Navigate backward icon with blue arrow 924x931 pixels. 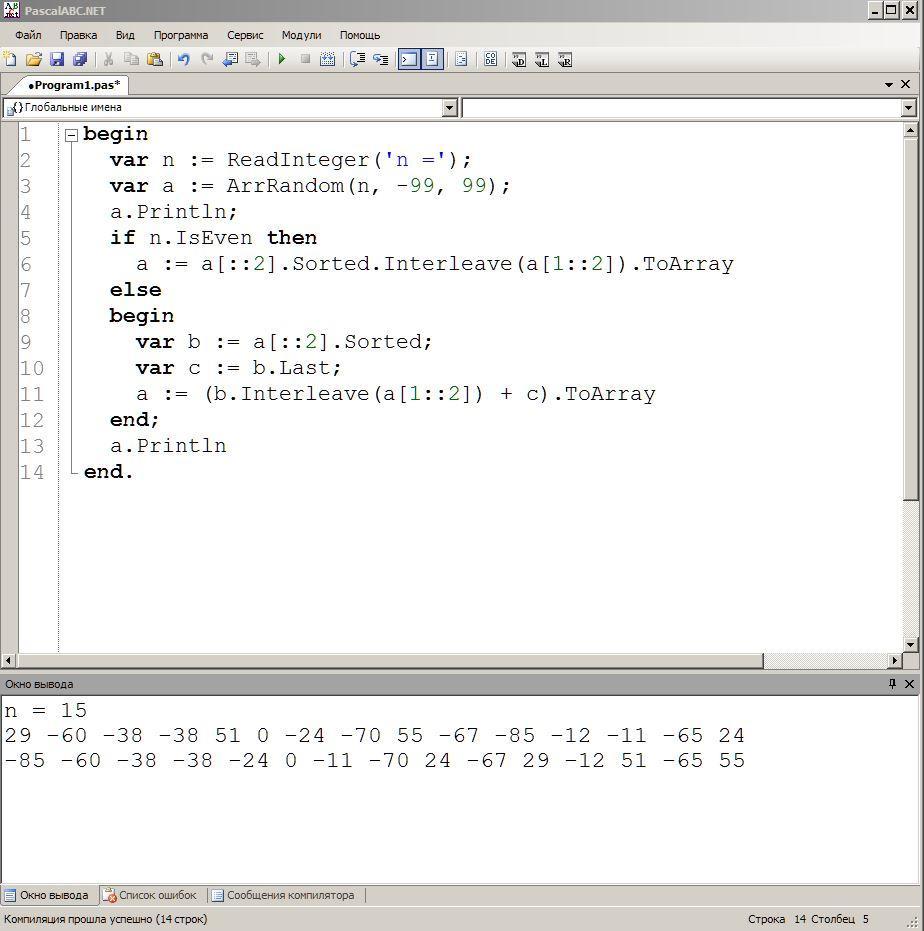230,59
